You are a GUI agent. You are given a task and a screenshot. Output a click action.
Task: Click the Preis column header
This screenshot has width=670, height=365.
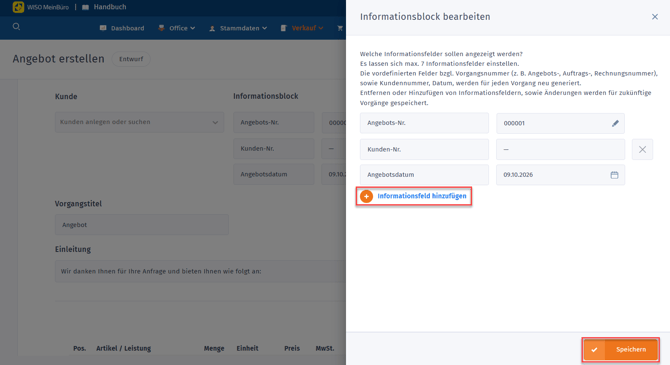coord(292,348)
